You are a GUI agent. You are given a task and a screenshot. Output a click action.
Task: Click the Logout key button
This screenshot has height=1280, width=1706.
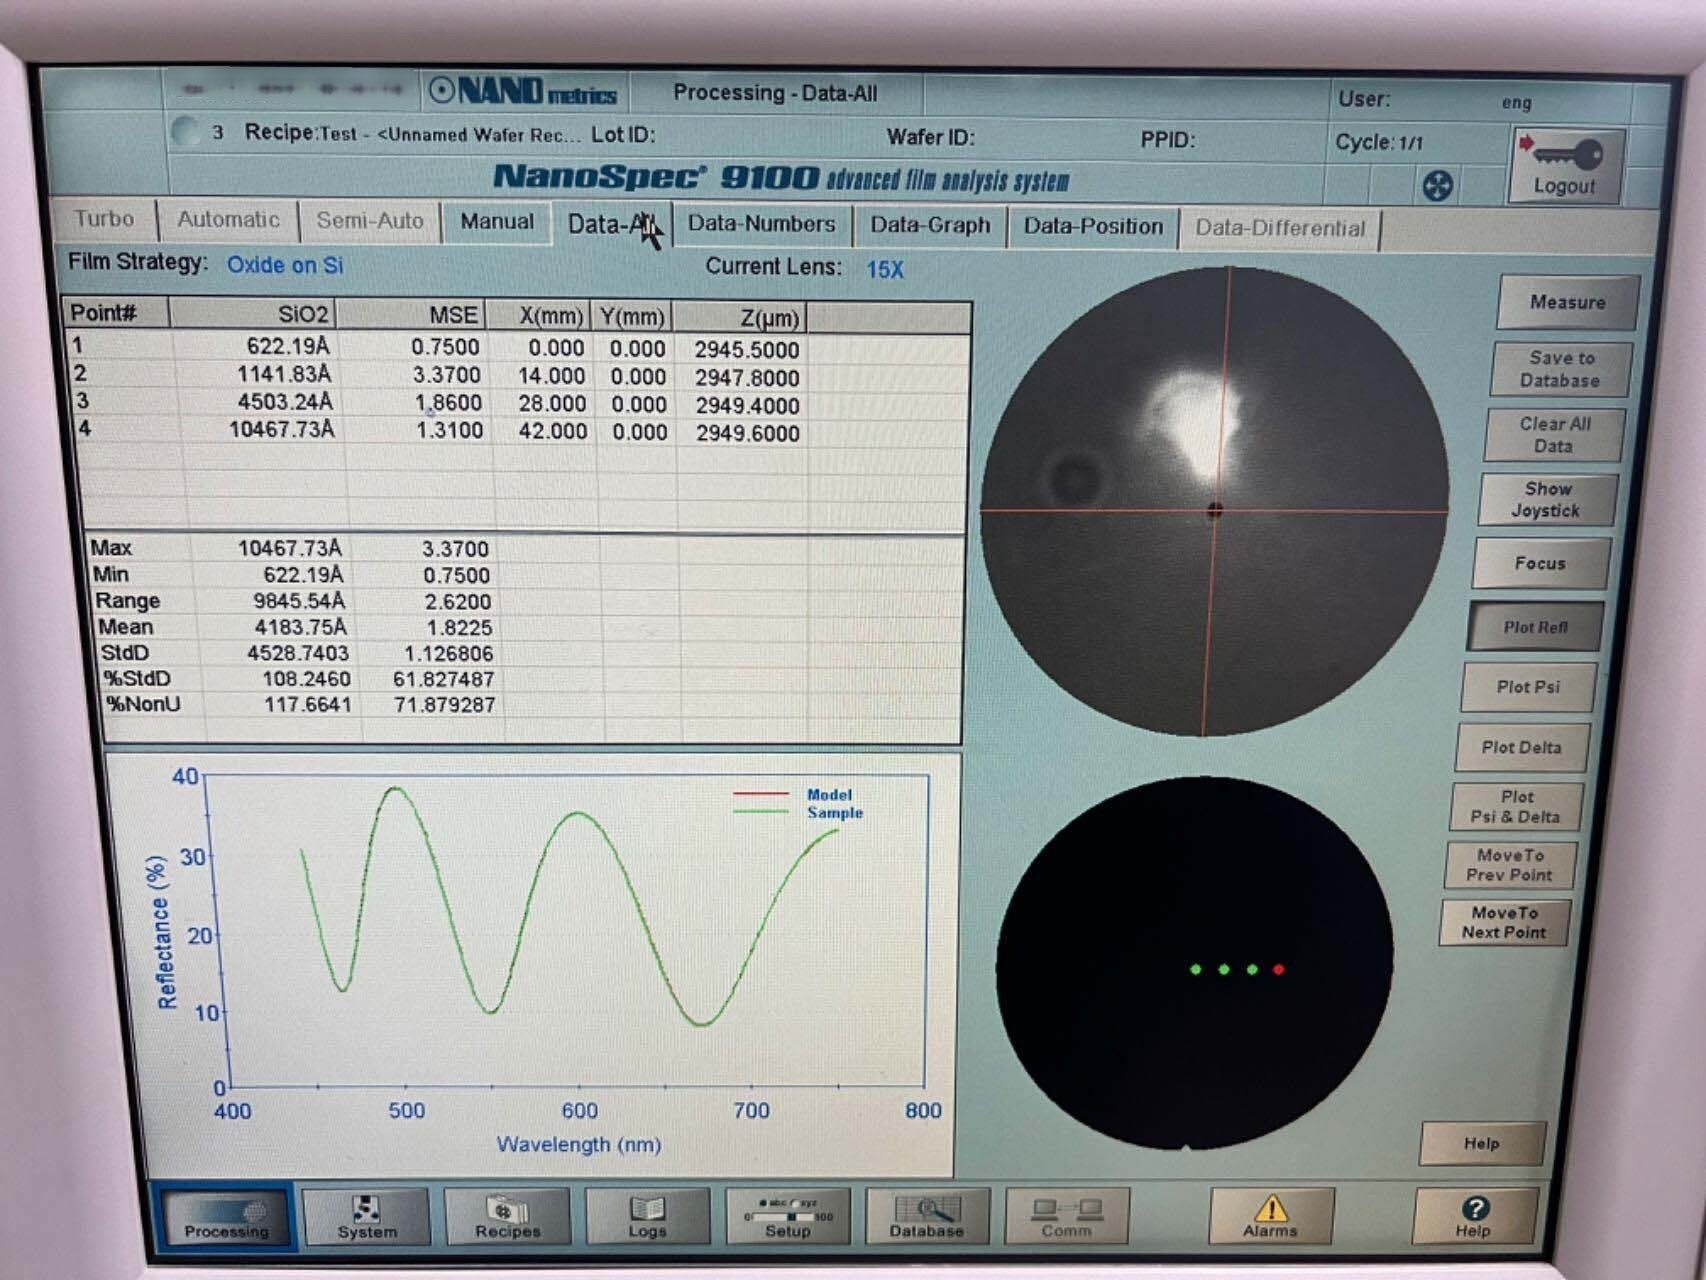click(x=1565, y=167)
